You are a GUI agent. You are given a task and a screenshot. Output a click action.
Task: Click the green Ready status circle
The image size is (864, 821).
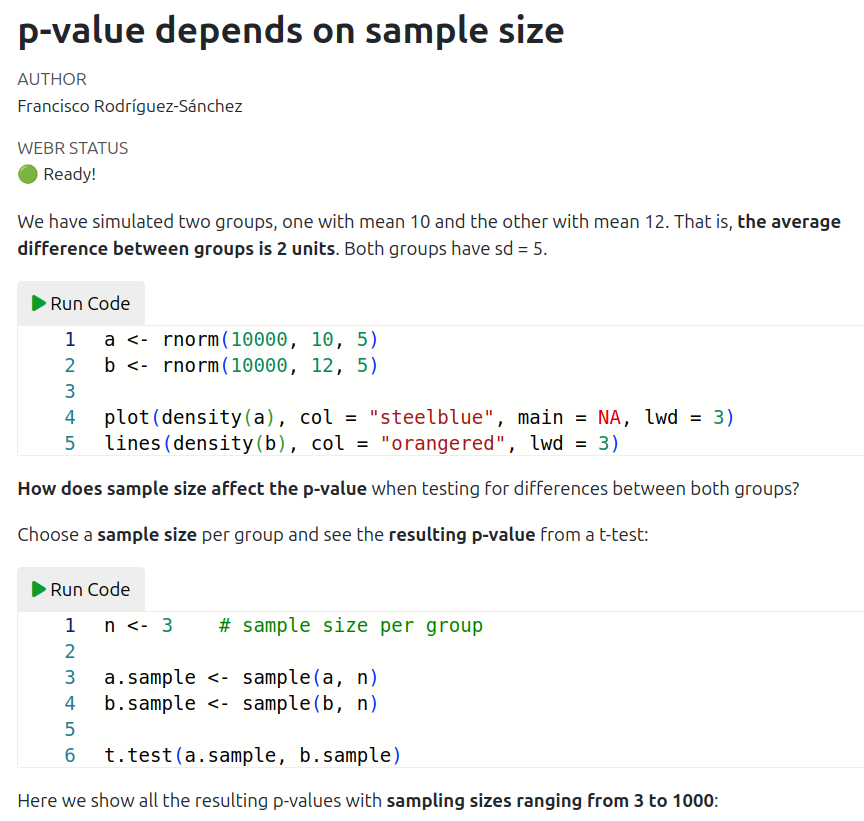(27, 174)
